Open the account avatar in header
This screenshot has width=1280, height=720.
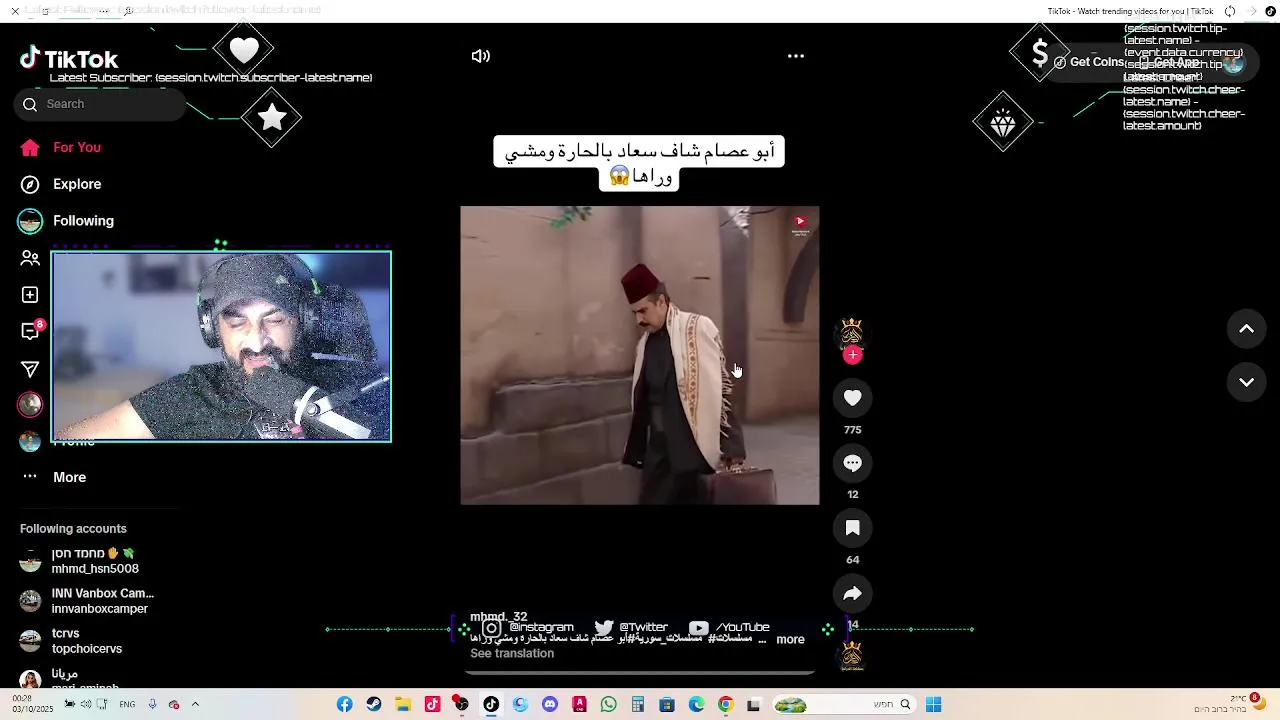point(1233,62)
